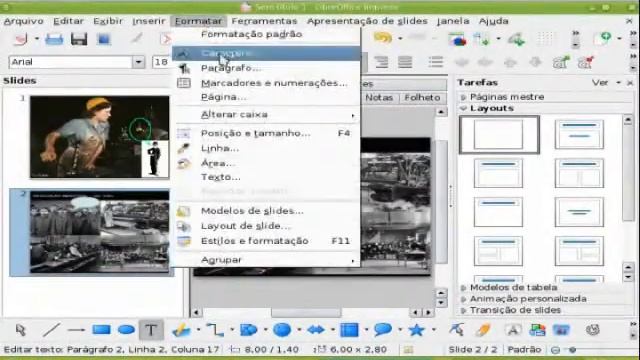Click the Padrão status bar entry
Screen dimensions: 640x360
click(524, 350)
